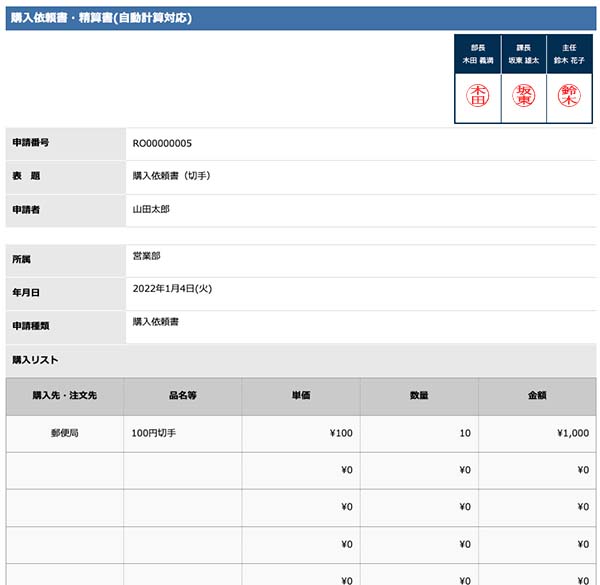
Task: Select the title 購入依頼書（切手）
Action: 171,176
